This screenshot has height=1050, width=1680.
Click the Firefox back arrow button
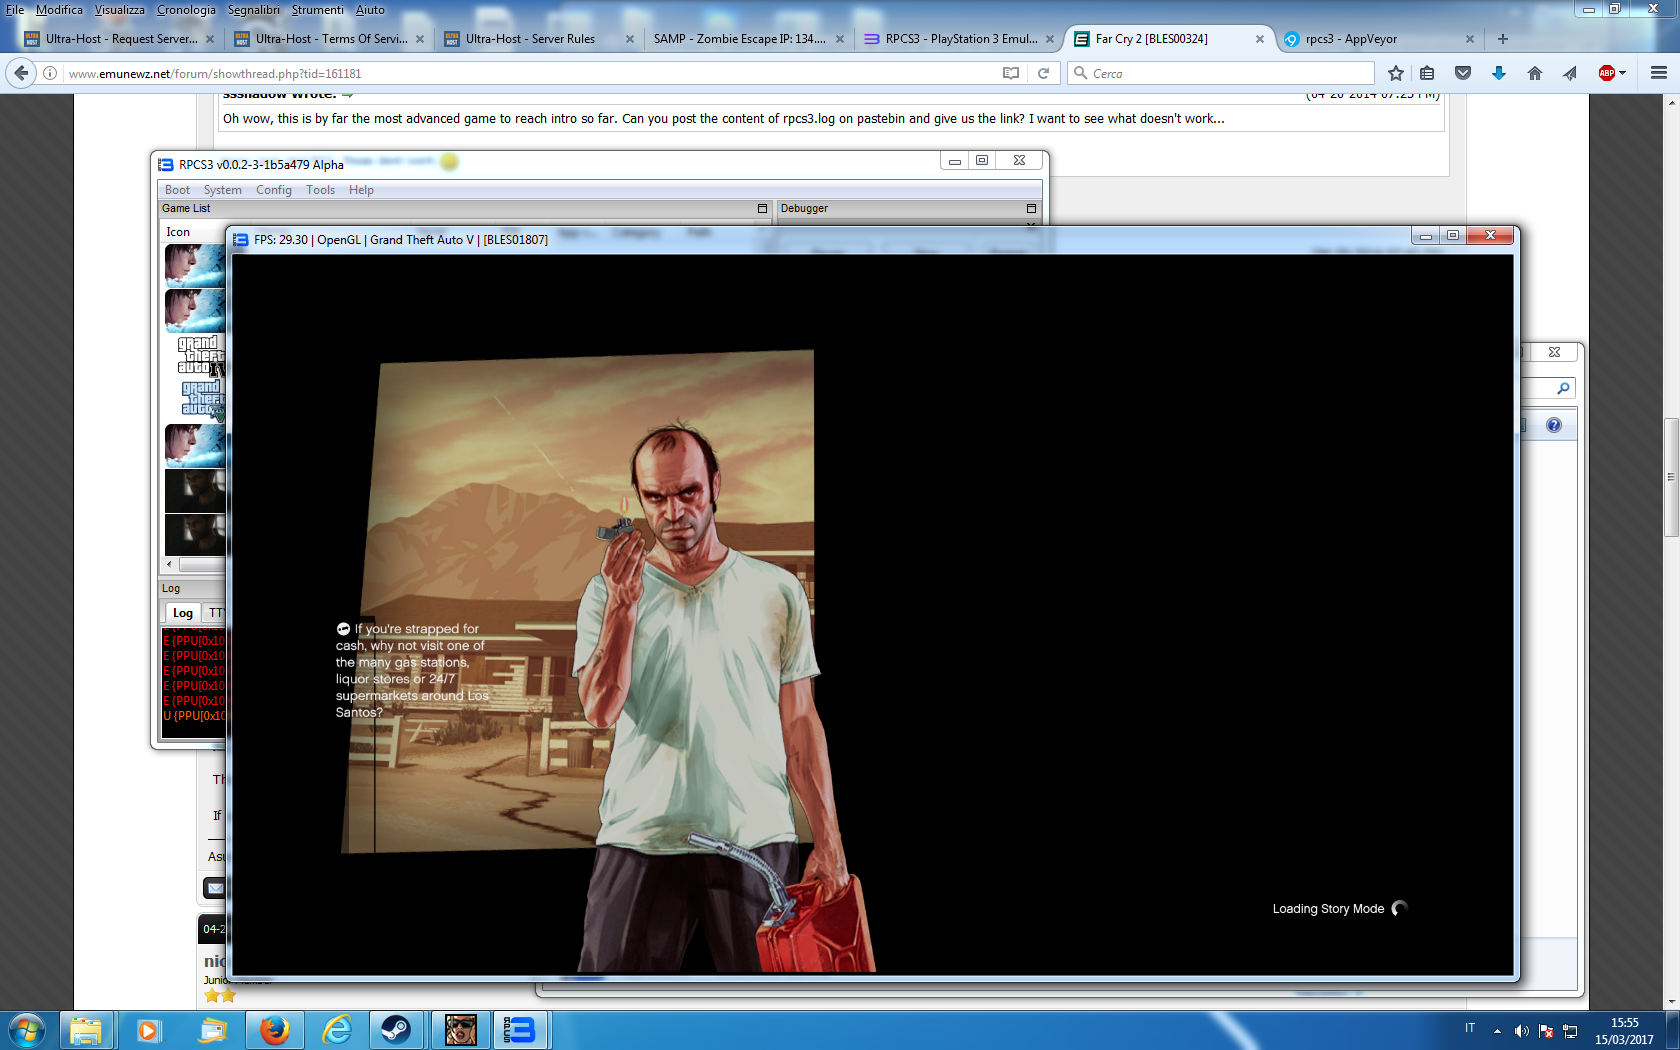21,73
